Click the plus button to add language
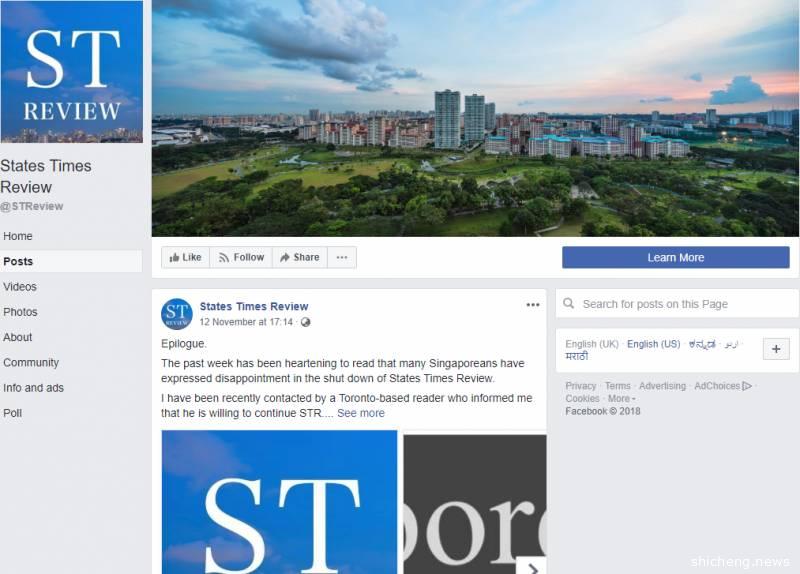 click(x=776, y=349)
